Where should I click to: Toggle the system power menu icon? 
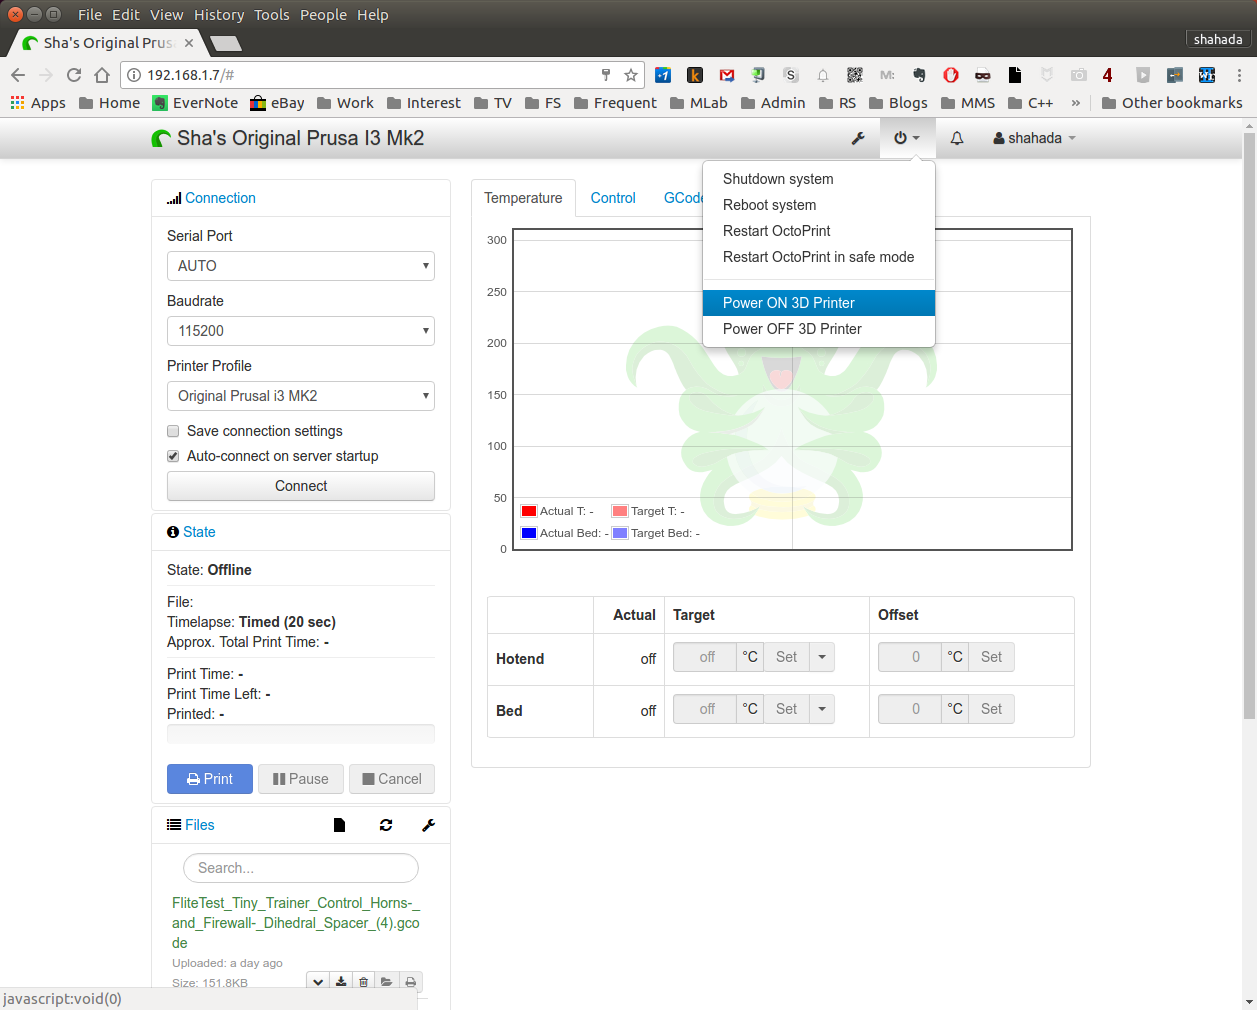[x=907, y=138]
